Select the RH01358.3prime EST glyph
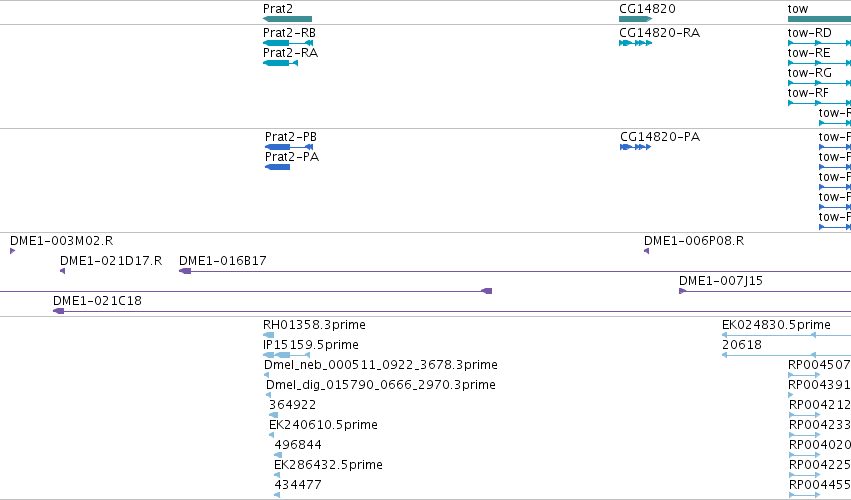Viewport: 851px width, 500px height. pyautogui.click(x=269, y=335)
